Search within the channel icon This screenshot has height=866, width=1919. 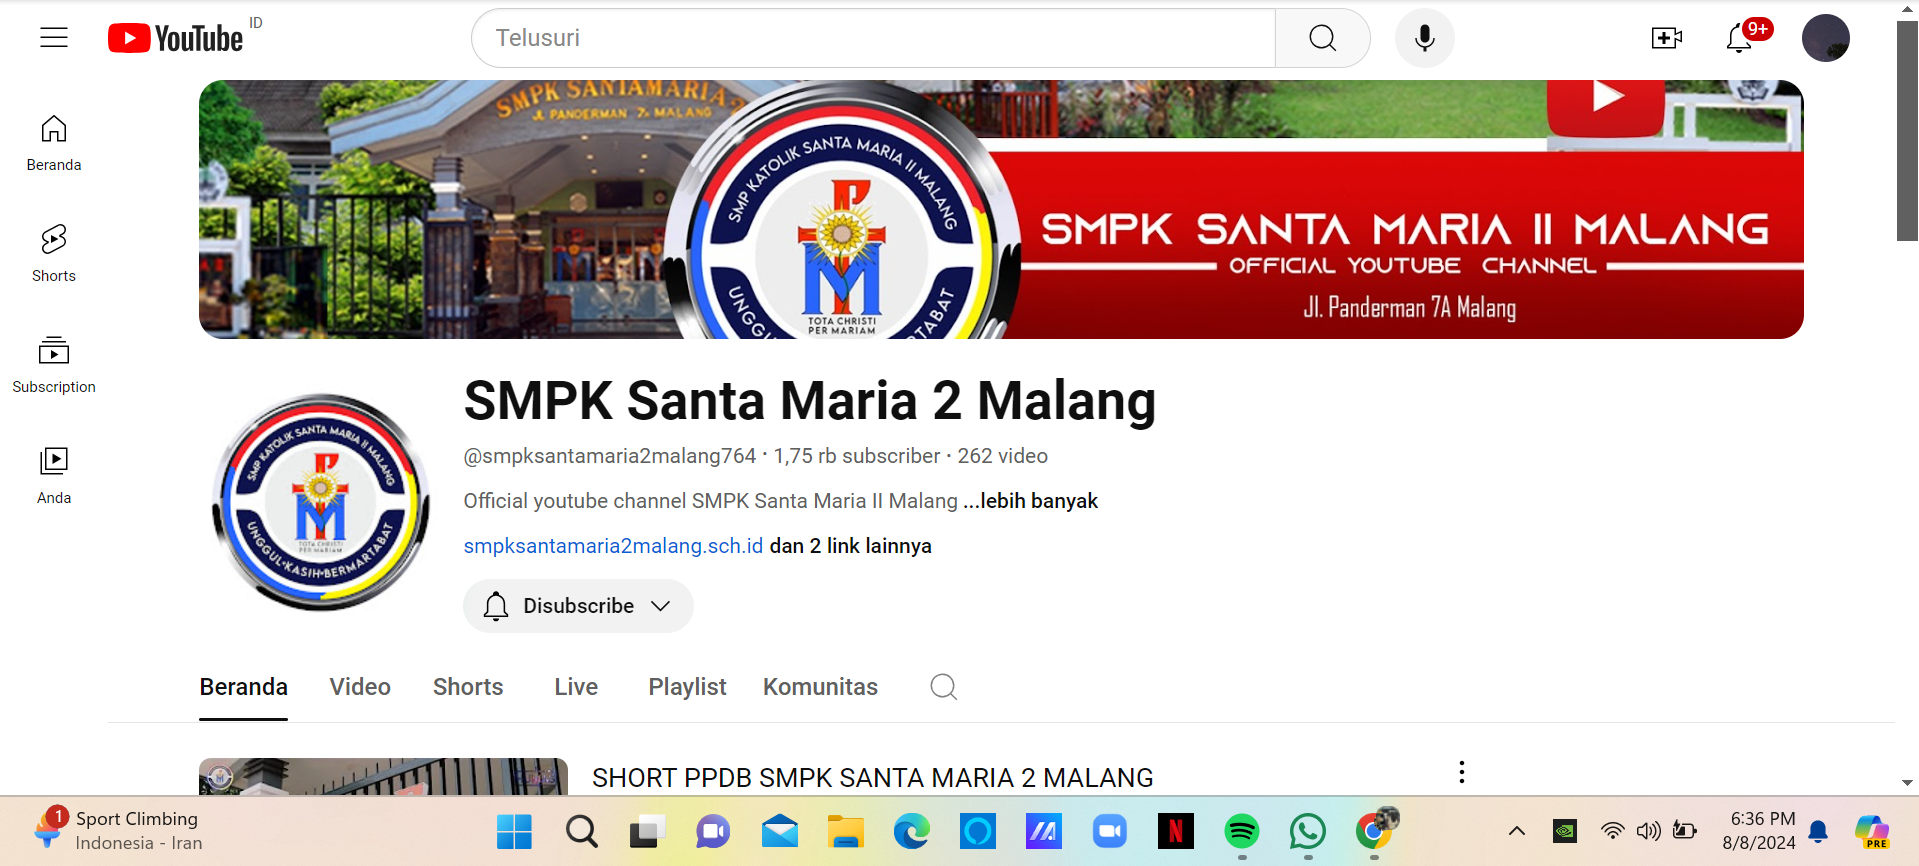pyautogui.click(x=944, y=687)
